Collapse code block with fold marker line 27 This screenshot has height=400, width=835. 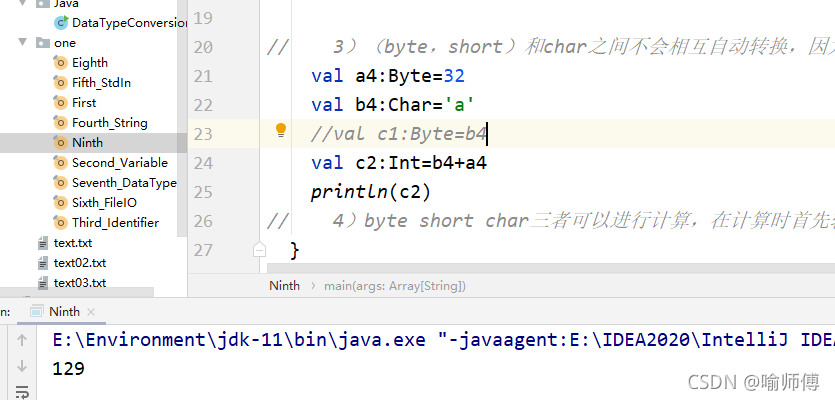coord(259,249)
